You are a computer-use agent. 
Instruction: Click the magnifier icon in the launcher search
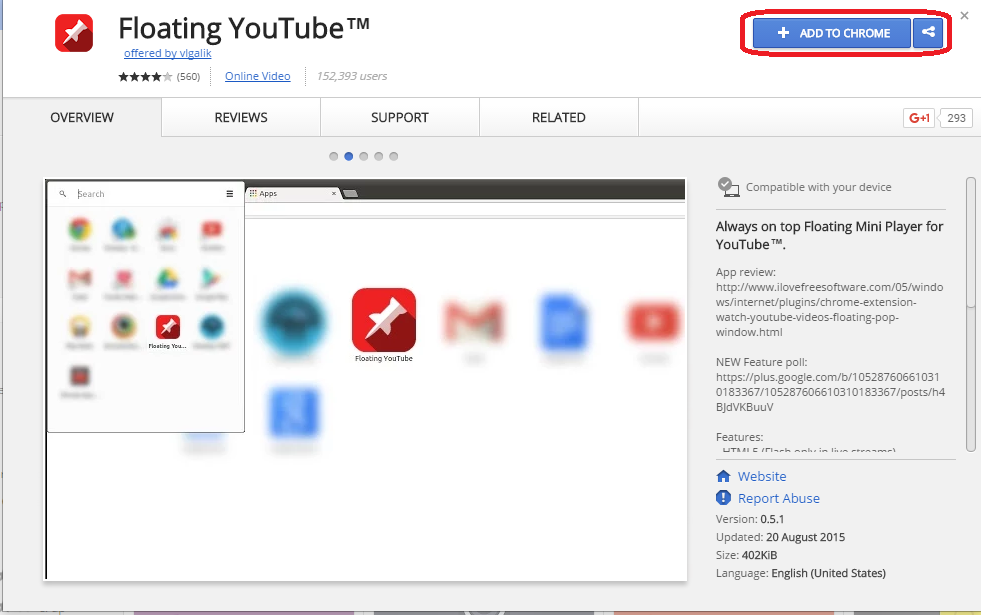[63, 194]
